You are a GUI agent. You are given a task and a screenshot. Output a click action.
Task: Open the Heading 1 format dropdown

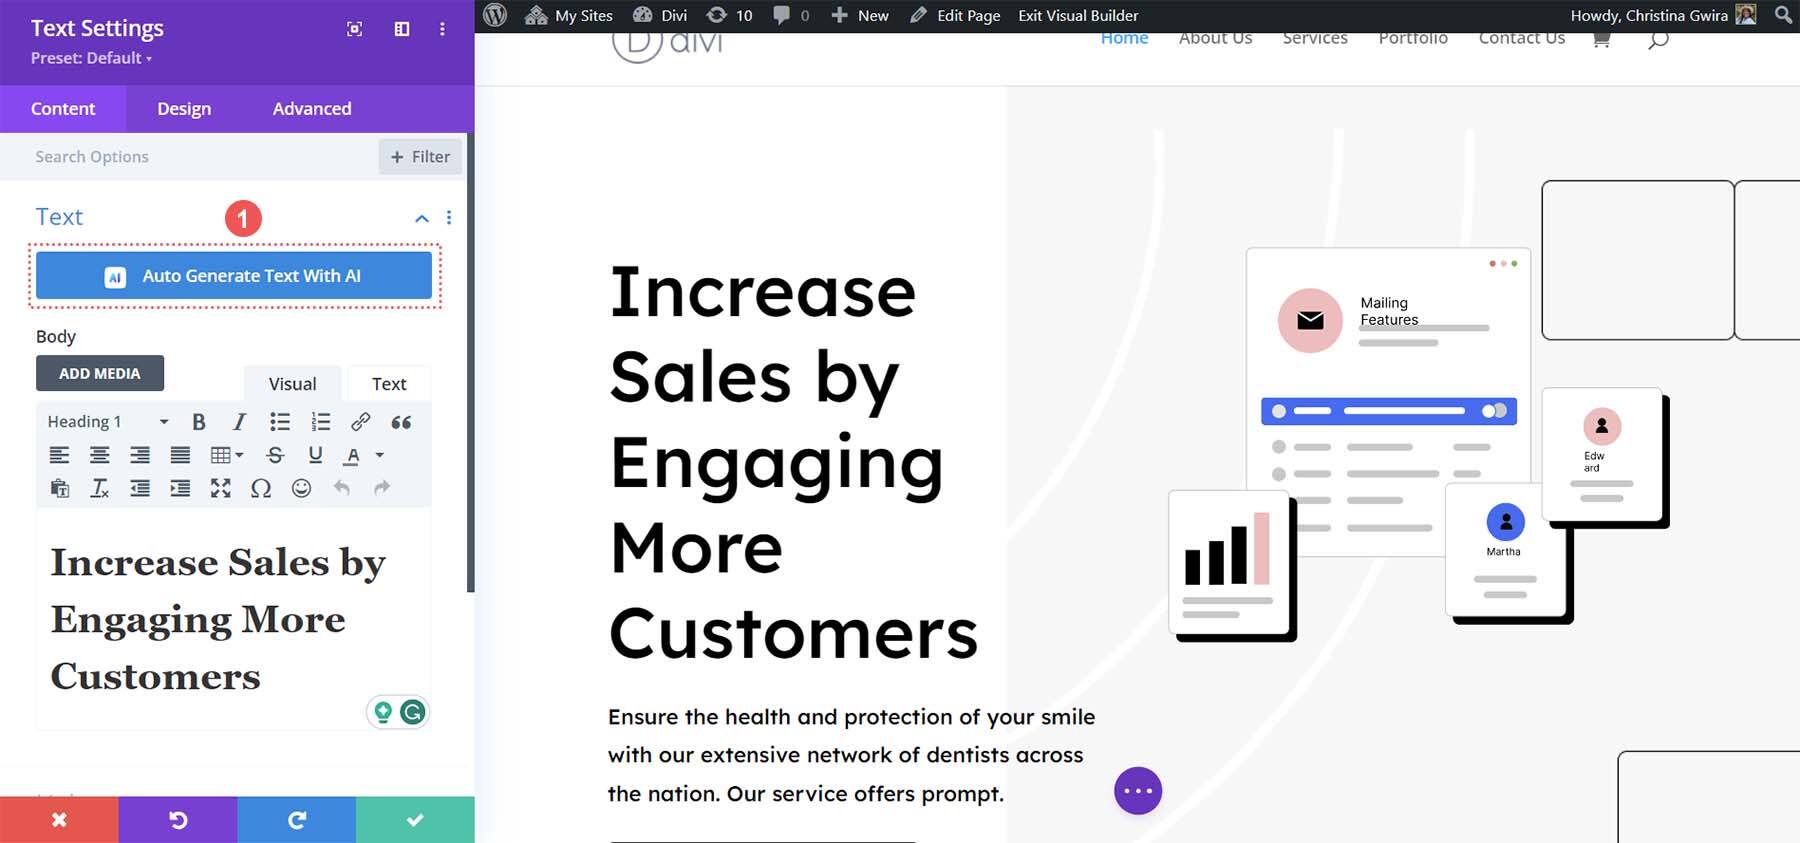tap(108, 422)
